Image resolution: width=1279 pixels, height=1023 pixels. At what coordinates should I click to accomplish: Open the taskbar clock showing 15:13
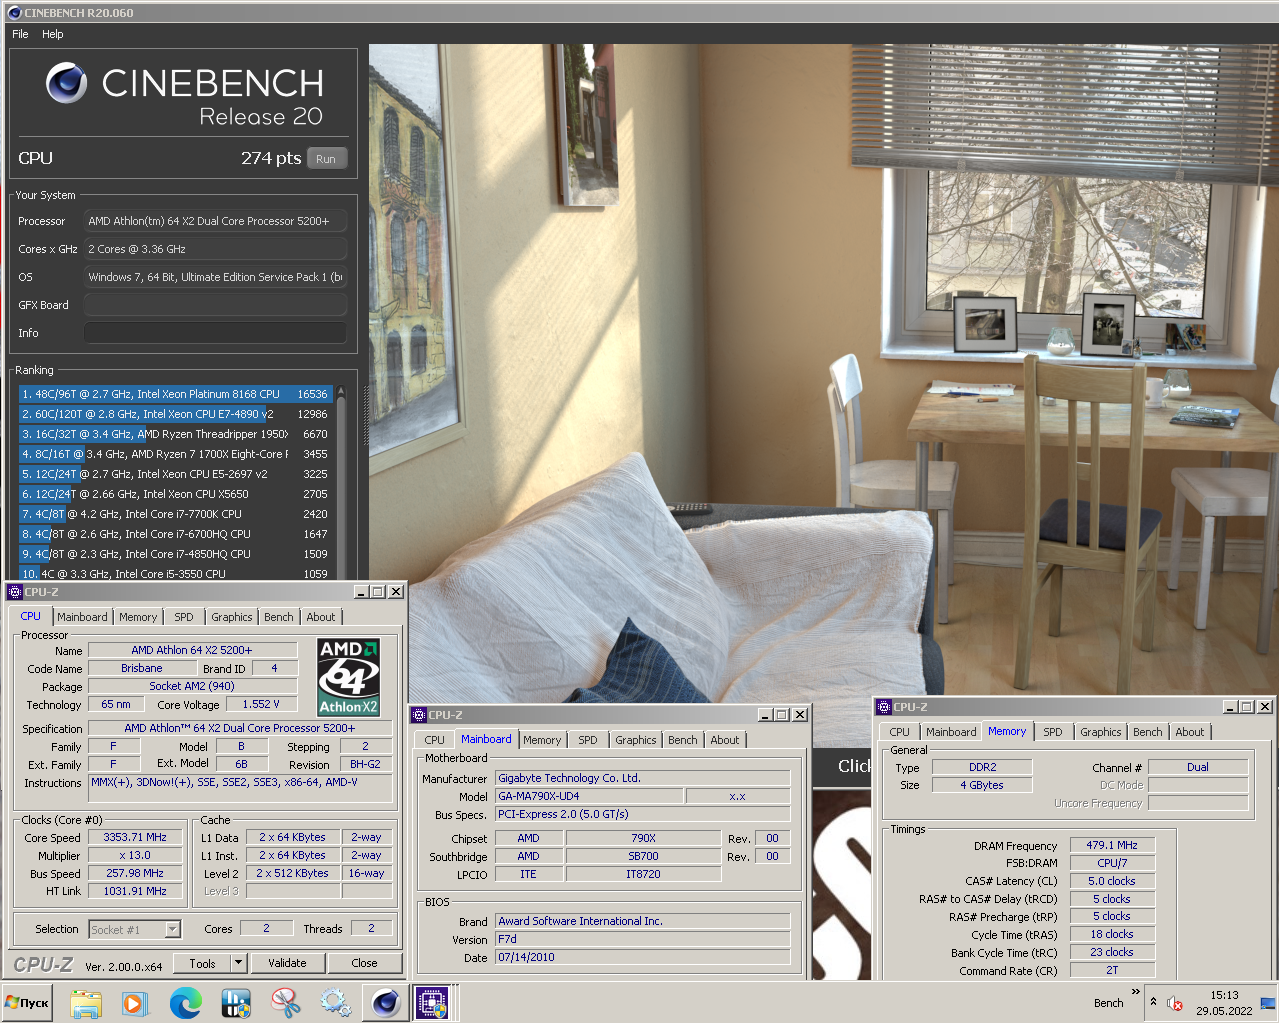1224,1003
